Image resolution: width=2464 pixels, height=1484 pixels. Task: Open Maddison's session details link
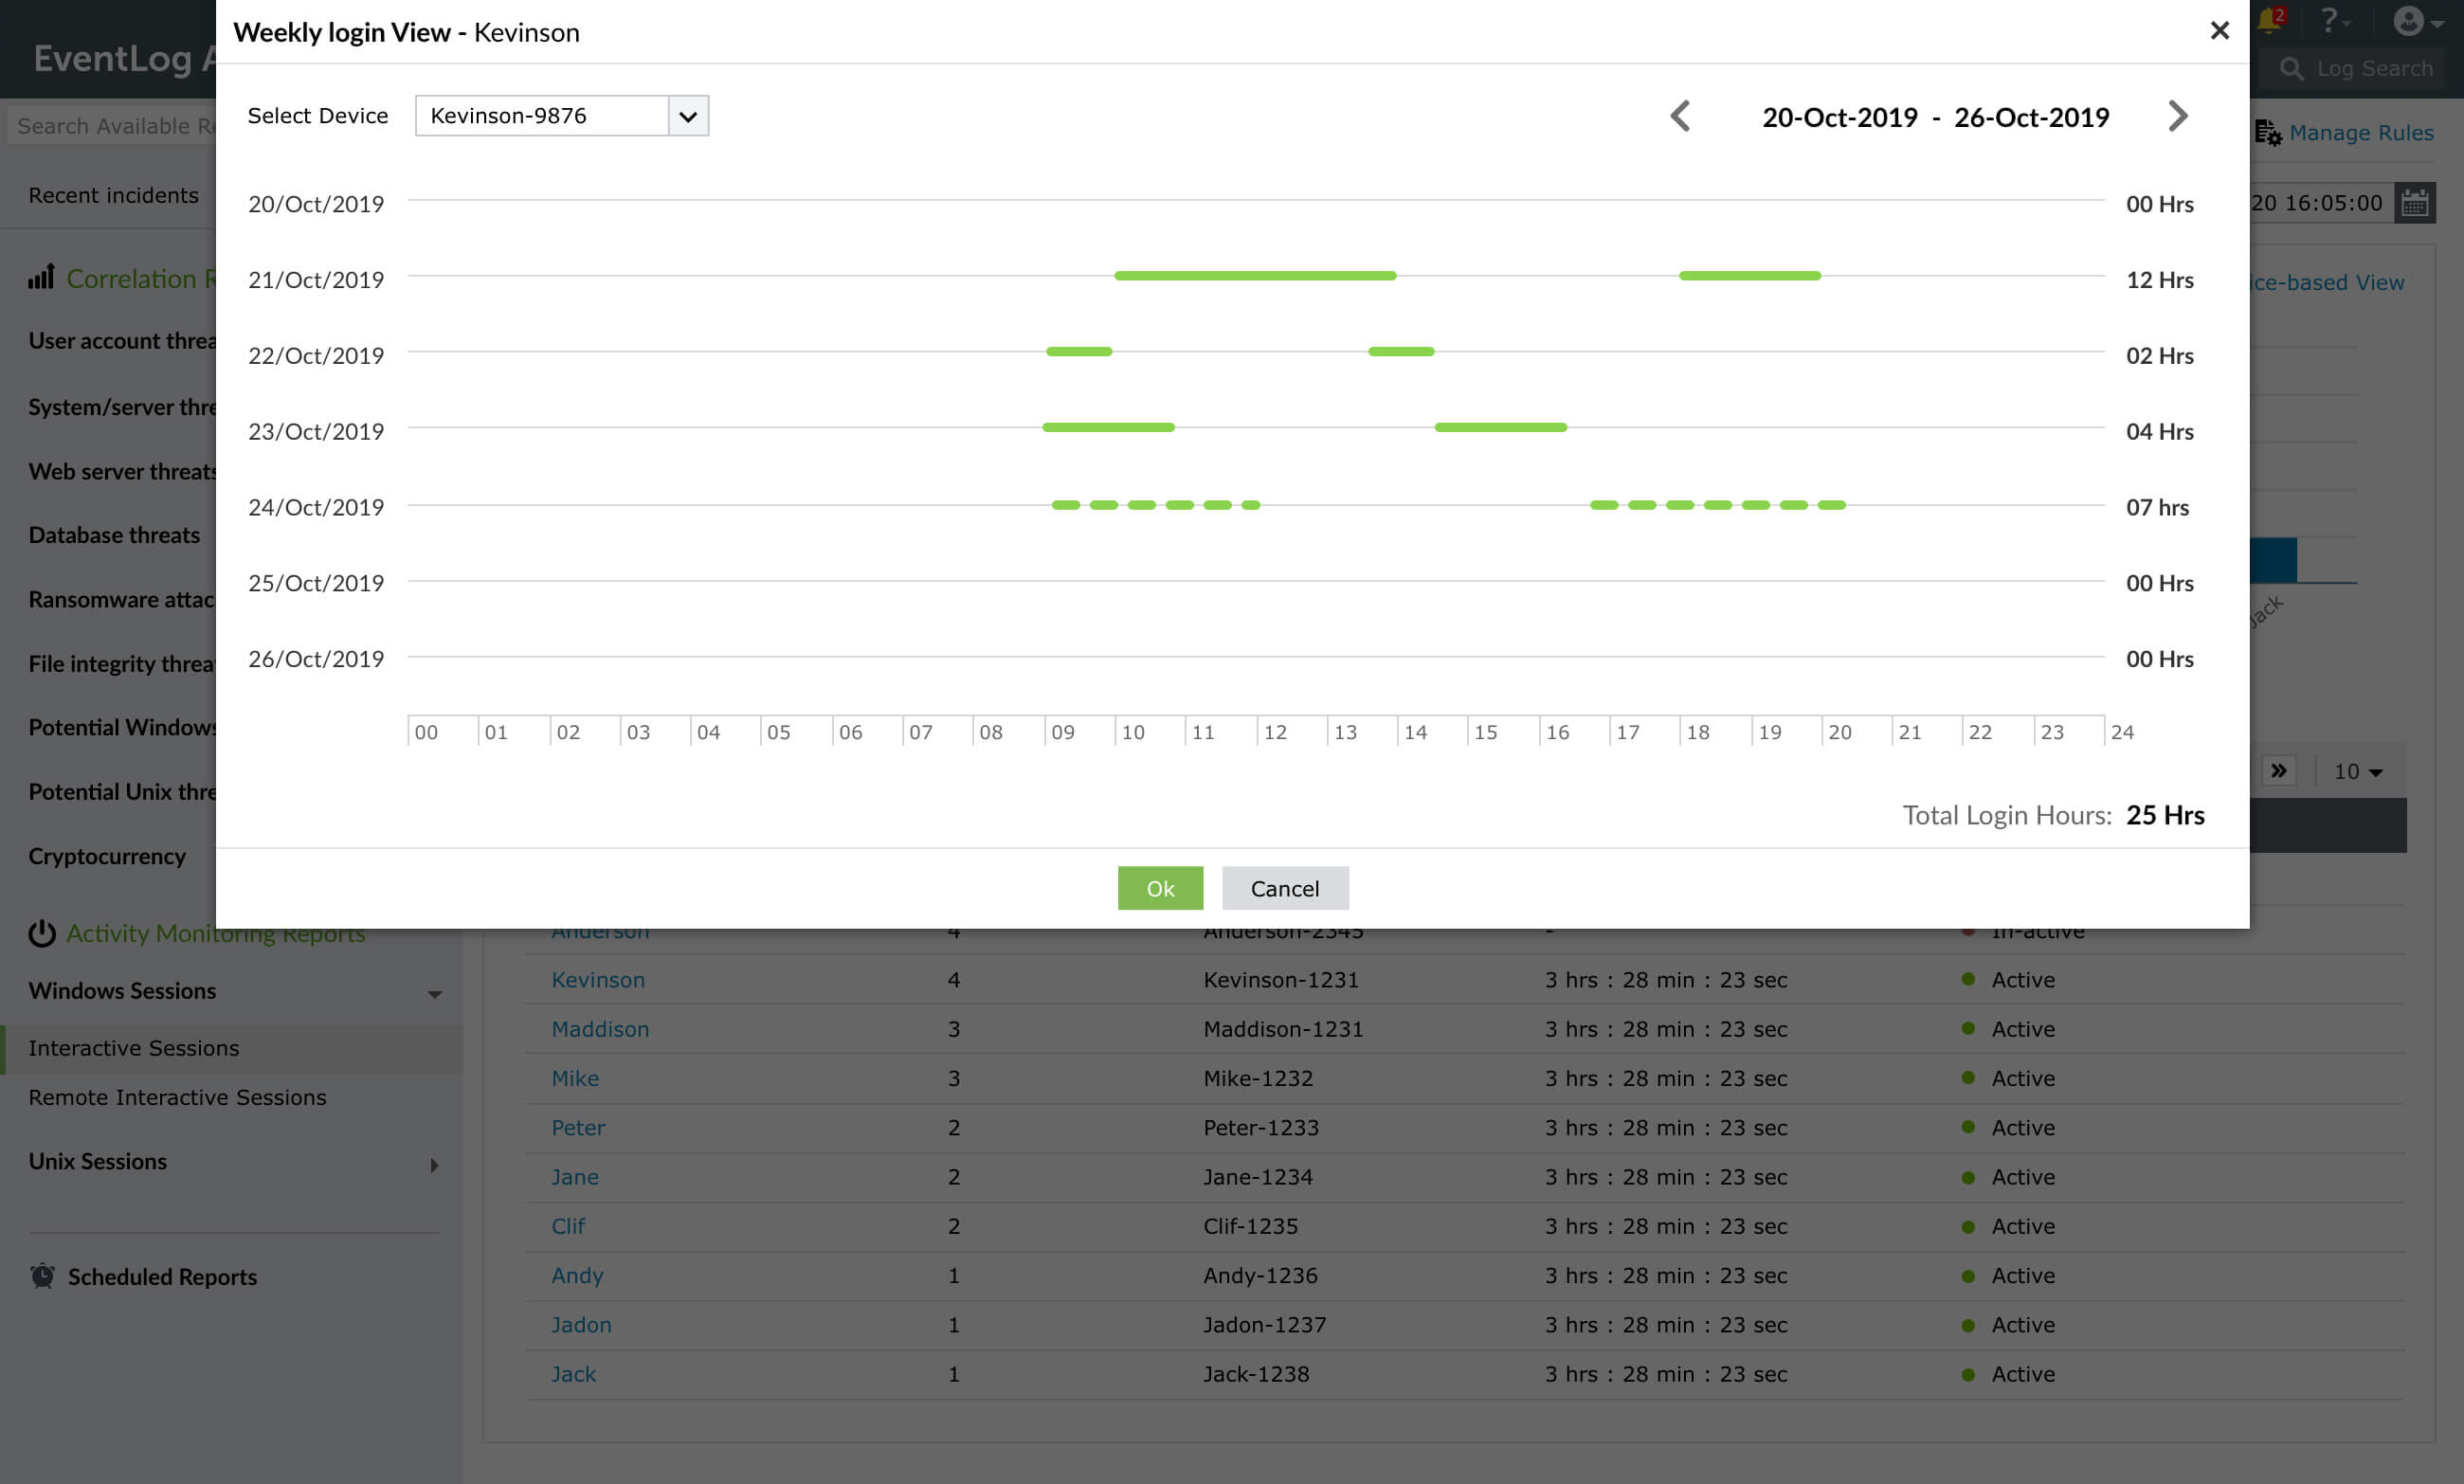[x=600, y=1028]
